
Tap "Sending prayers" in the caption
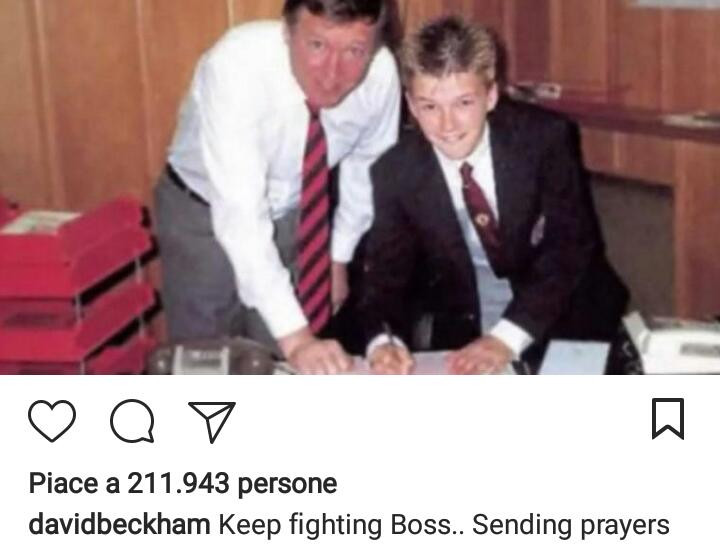tap(571, 525)
